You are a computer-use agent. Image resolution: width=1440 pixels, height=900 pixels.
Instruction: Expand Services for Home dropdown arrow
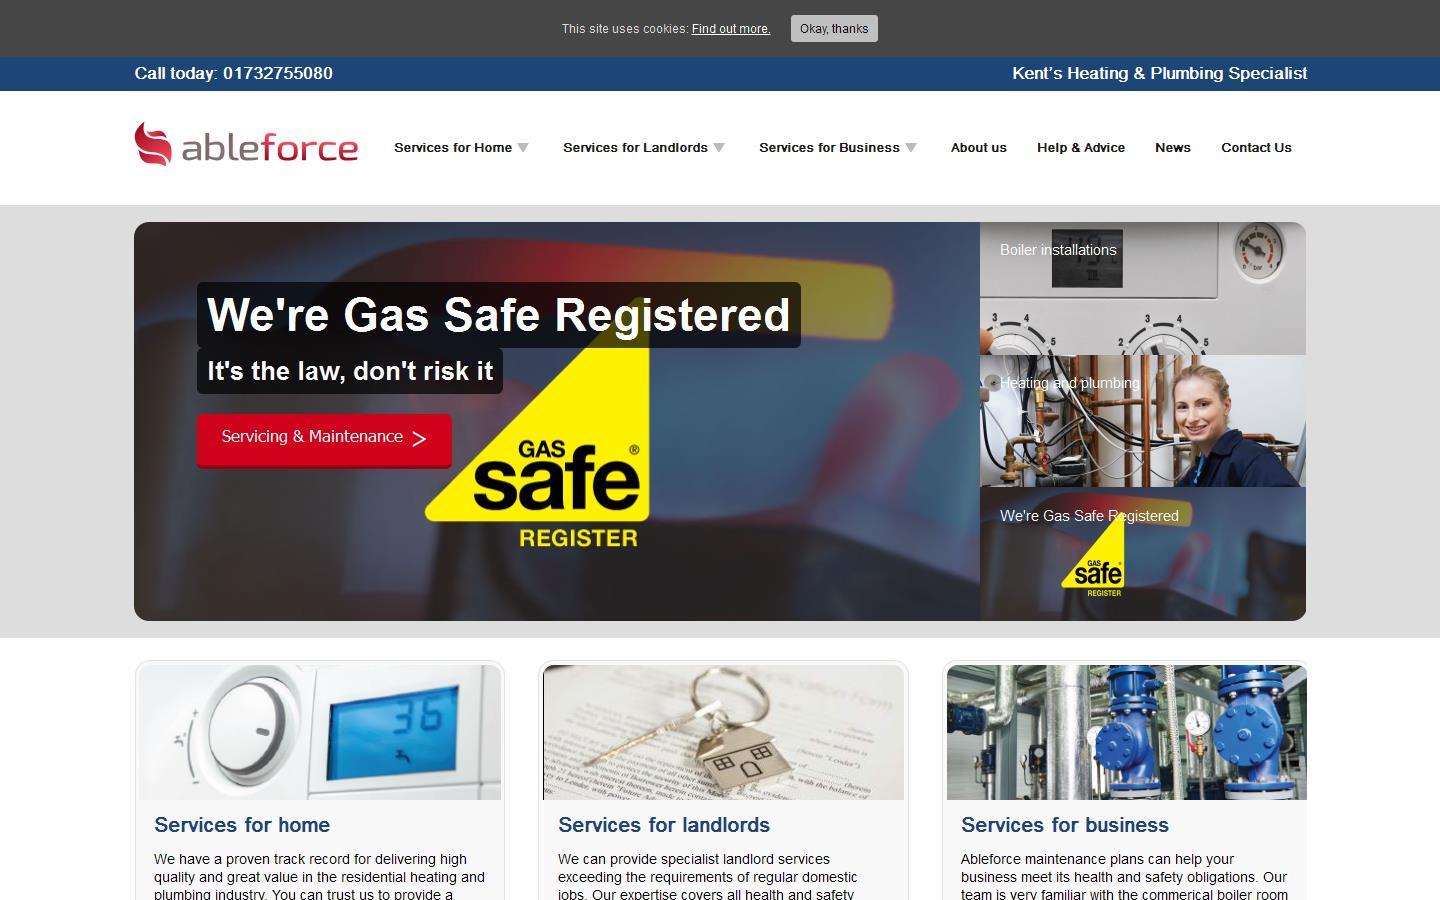pyautogui.click(x=523, y=148)
